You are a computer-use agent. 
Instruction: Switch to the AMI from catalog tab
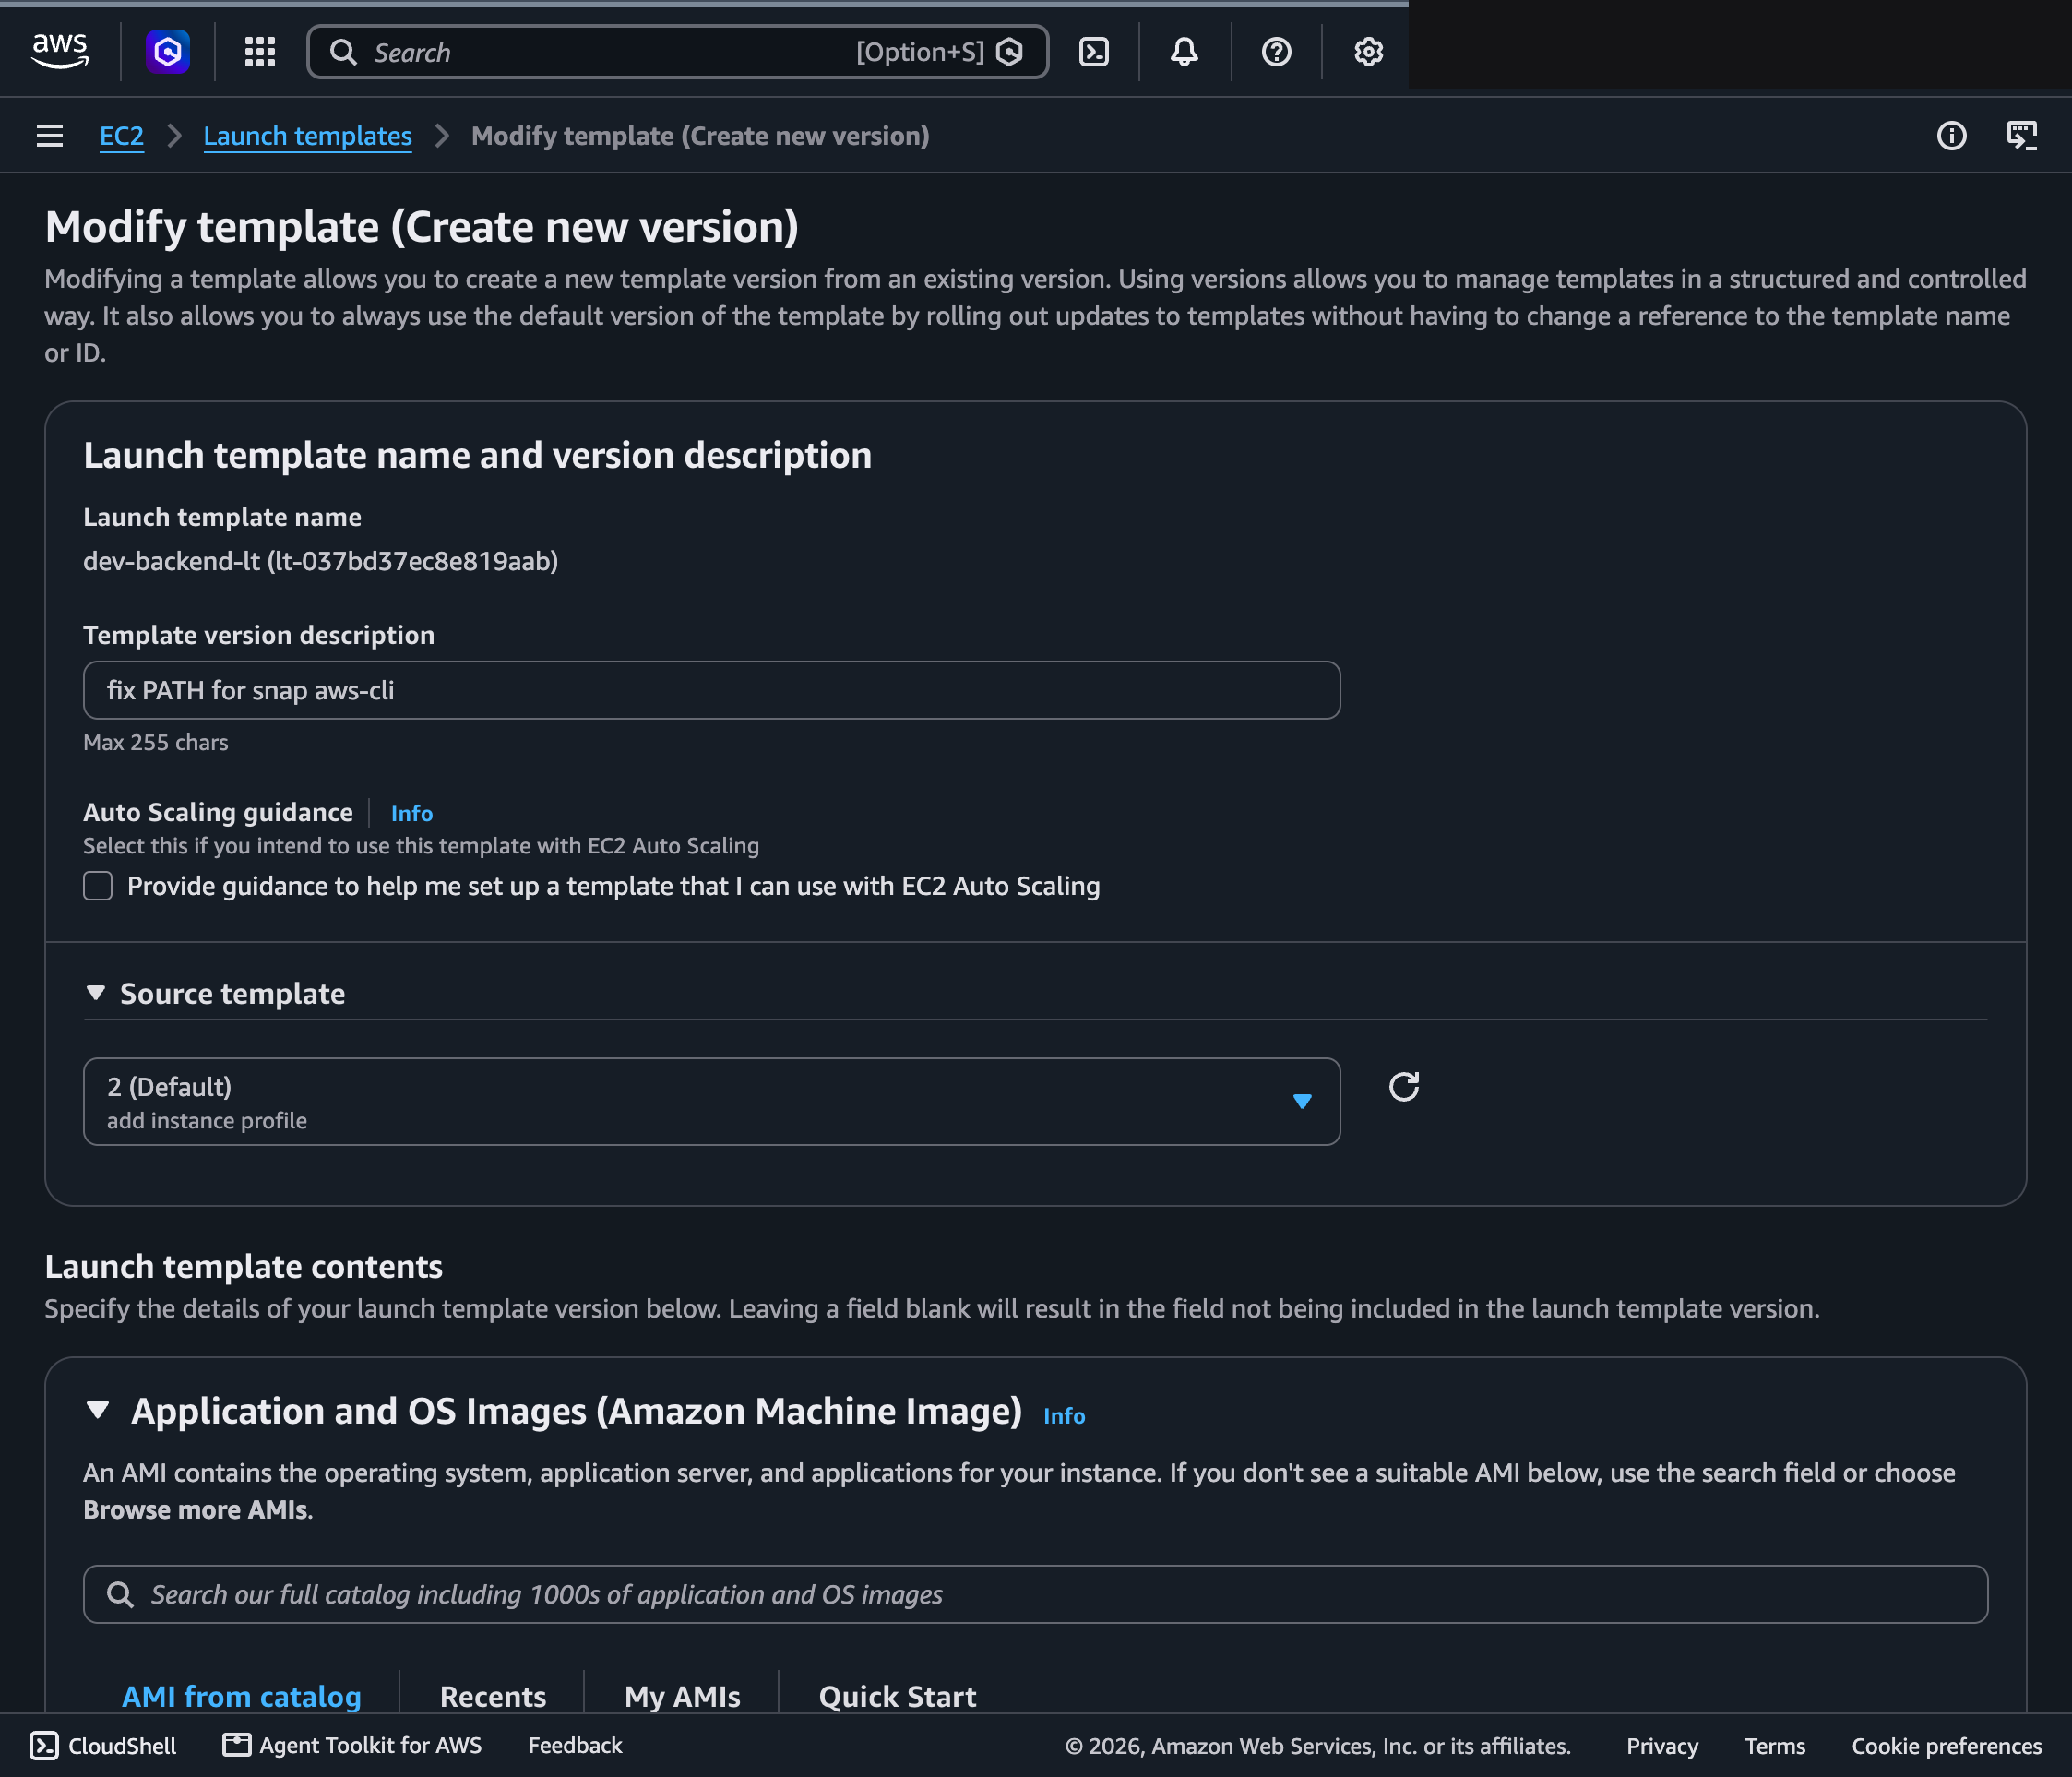[x=241, y=1696]
